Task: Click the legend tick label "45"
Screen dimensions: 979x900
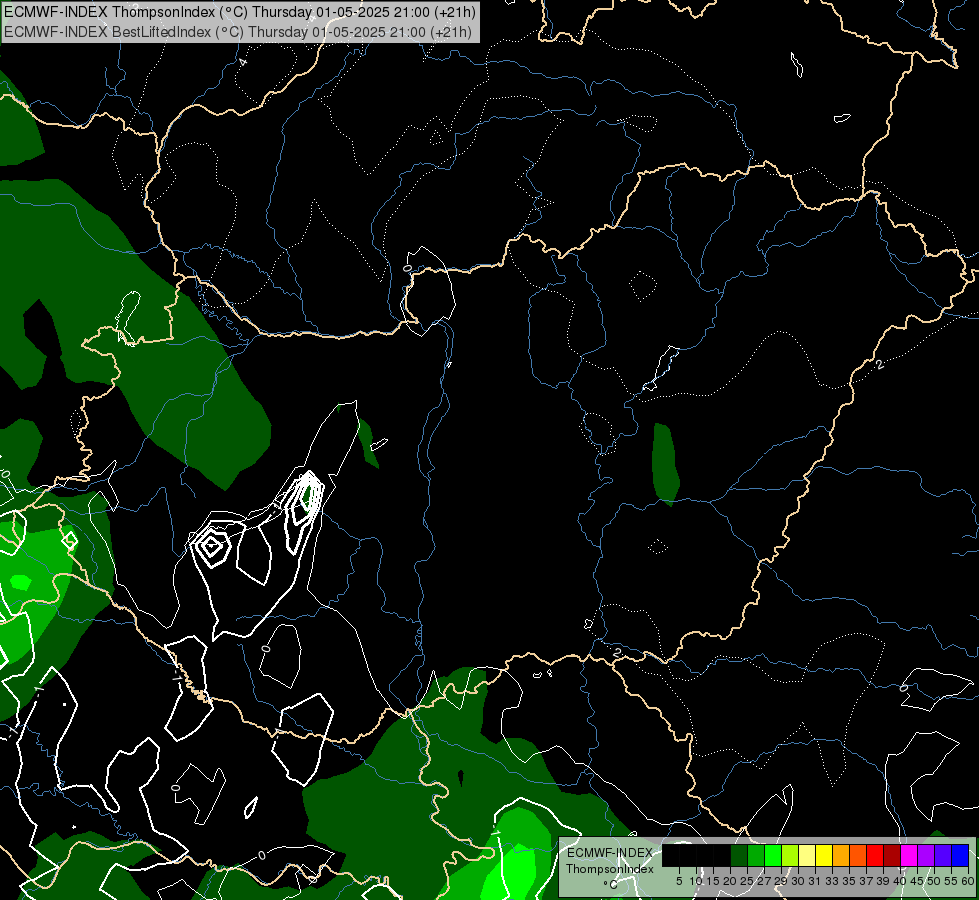Action: [917, 881]
